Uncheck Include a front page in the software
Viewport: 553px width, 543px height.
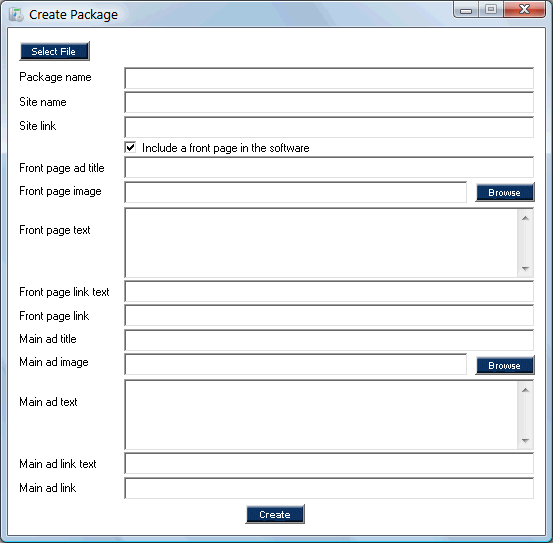coord(130,147)
